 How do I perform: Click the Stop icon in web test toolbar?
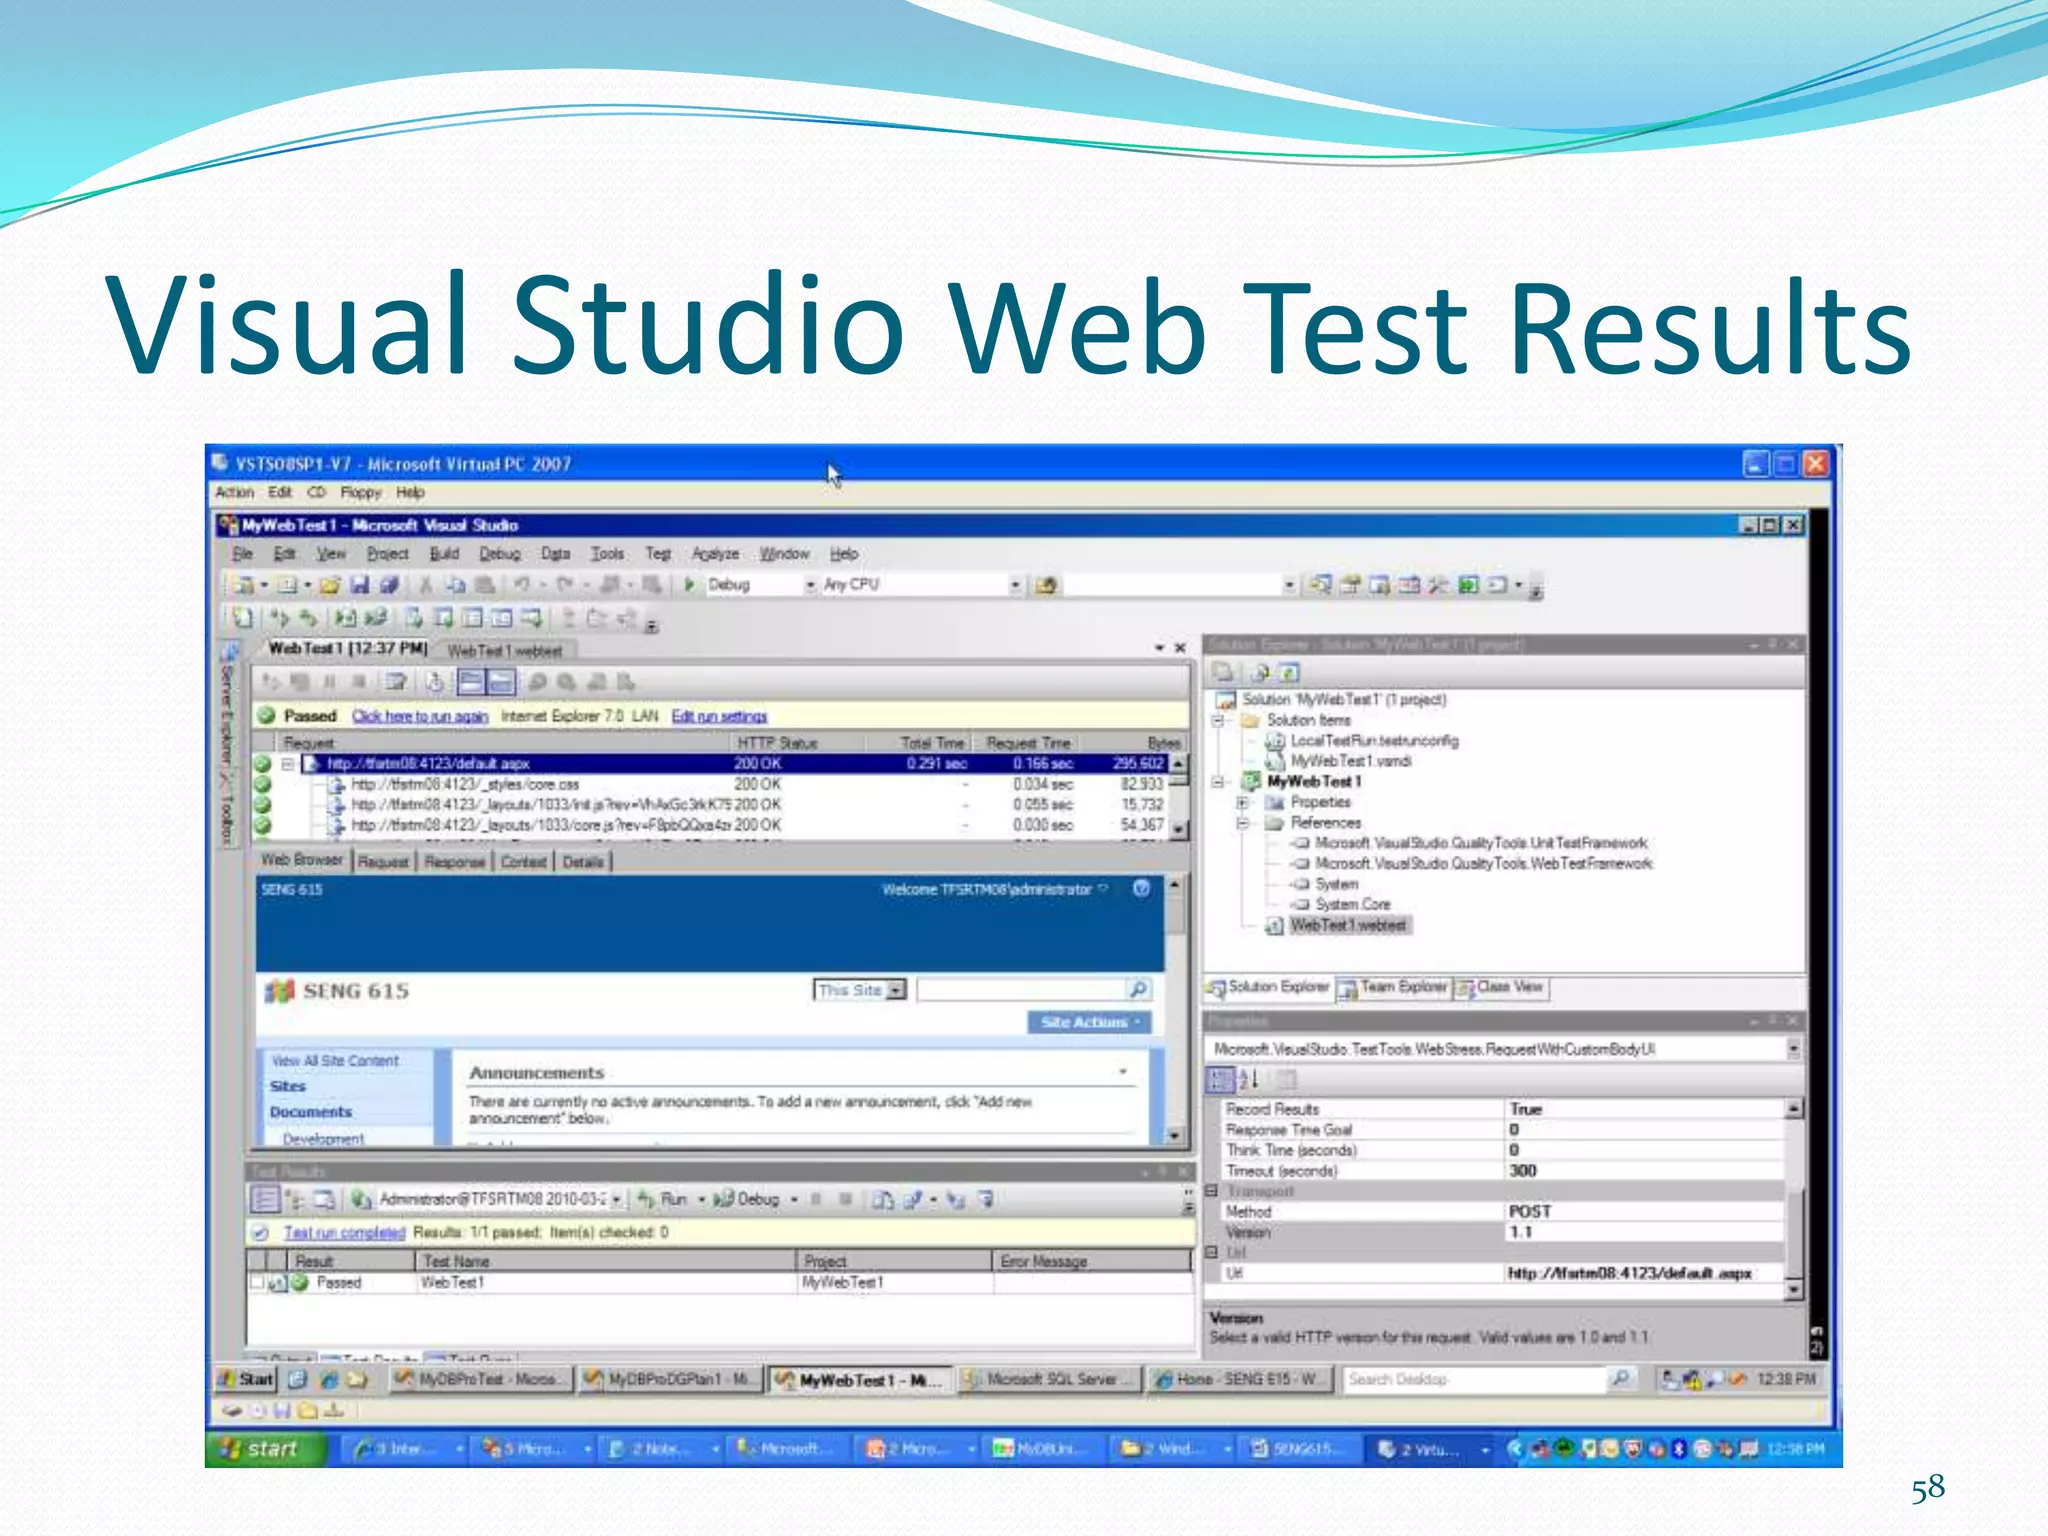pos(358,682)
